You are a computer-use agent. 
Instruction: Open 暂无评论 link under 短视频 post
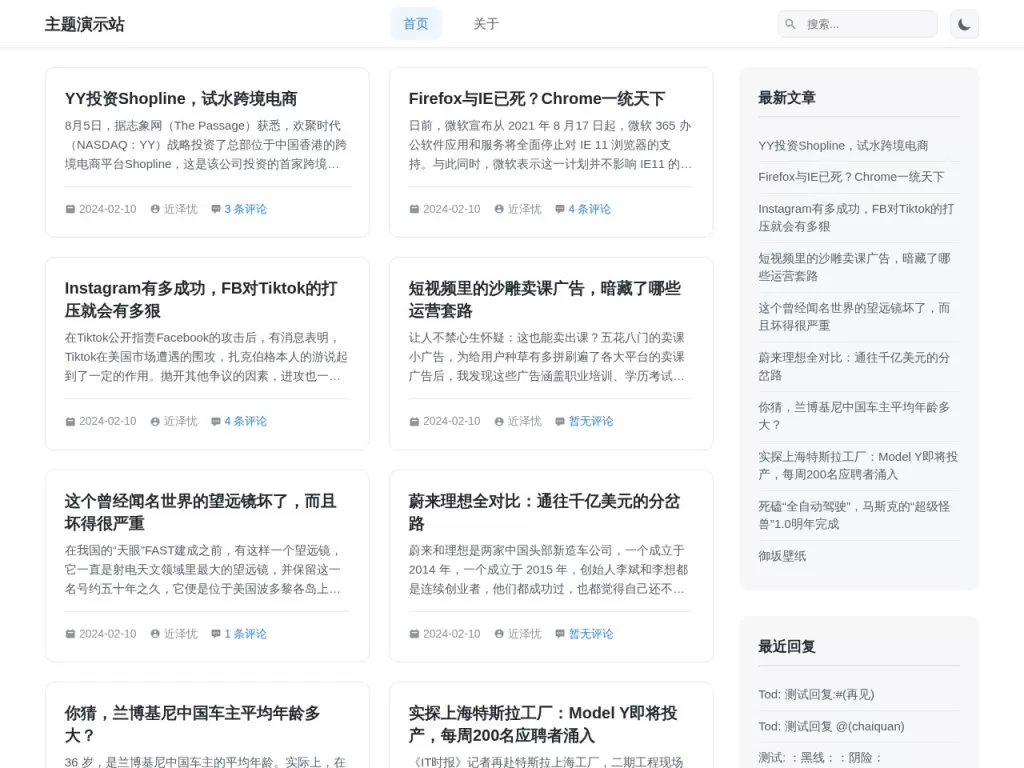point(591,421)
